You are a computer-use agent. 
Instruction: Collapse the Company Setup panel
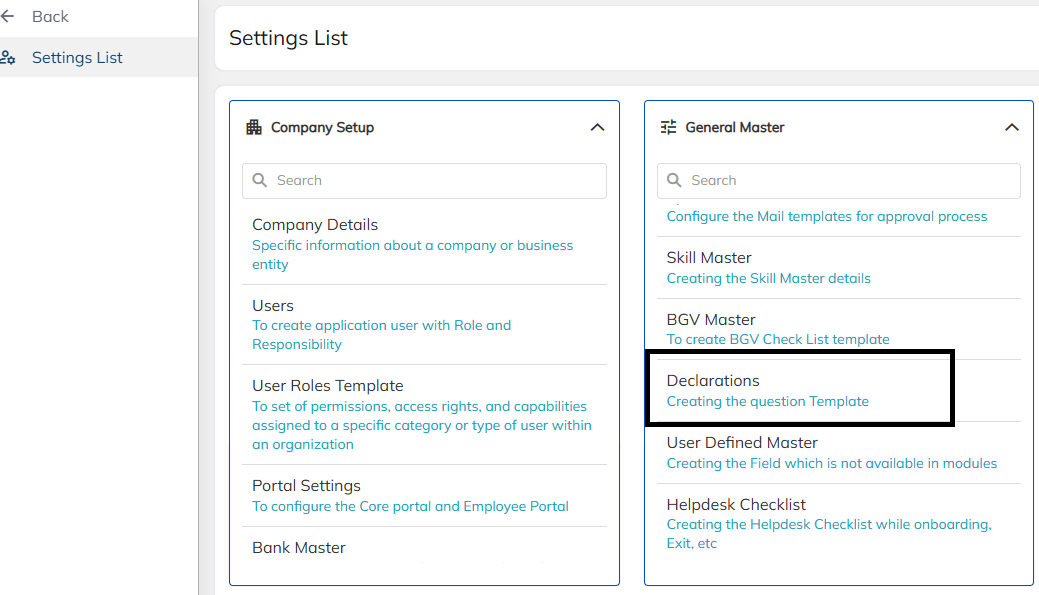pos(597,127)
